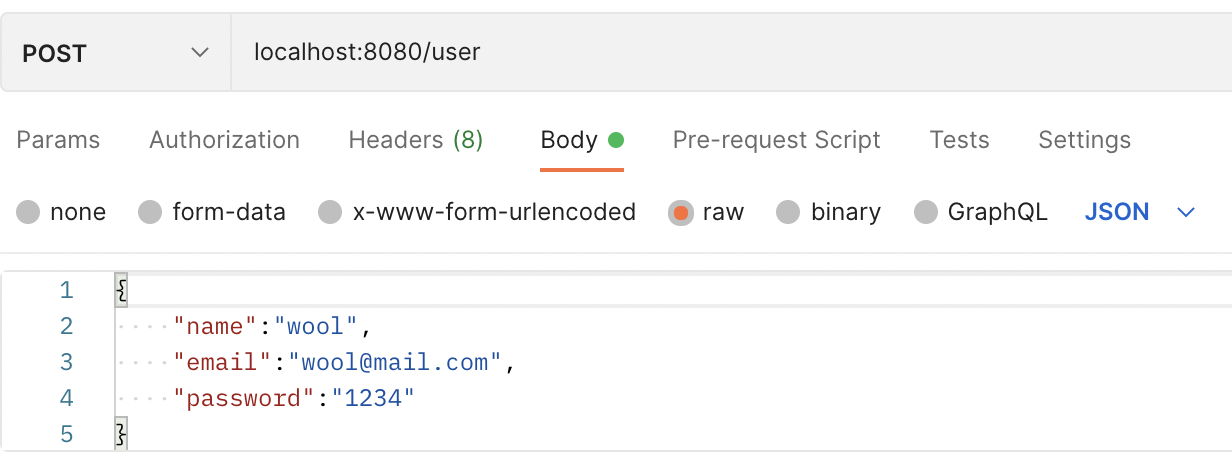Select the raw radio button
The width and height of the screenshot is (1232, 462).
click(681, 212)
